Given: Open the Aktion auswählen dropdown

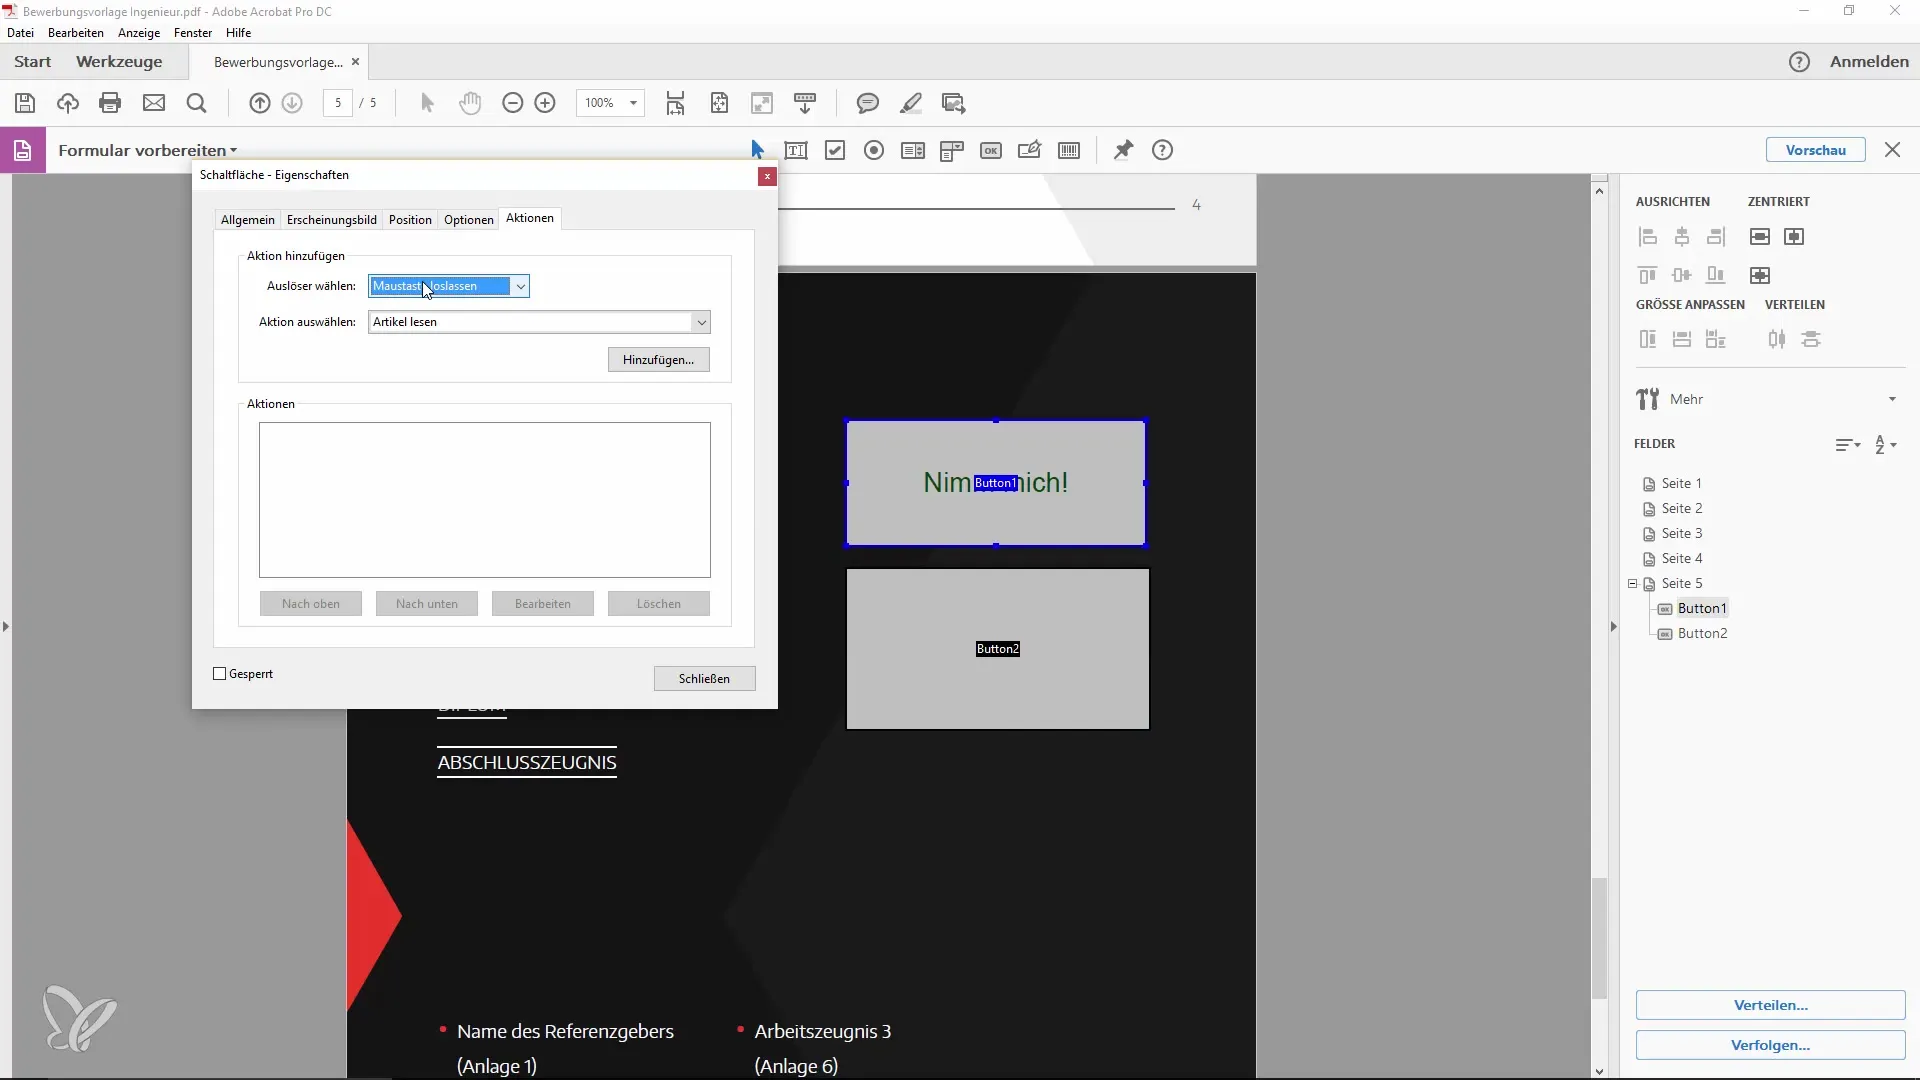Looking at the screenshot, I should [540, 322].
